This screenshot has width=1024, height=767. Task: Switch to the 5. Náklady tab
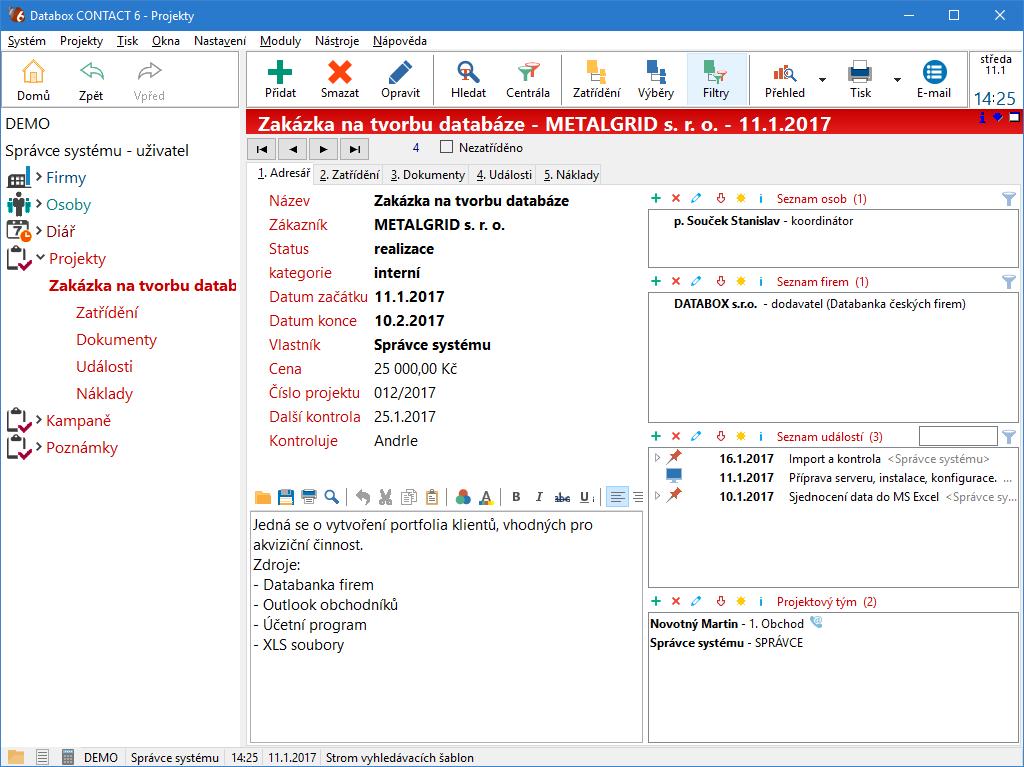(571, 174)
